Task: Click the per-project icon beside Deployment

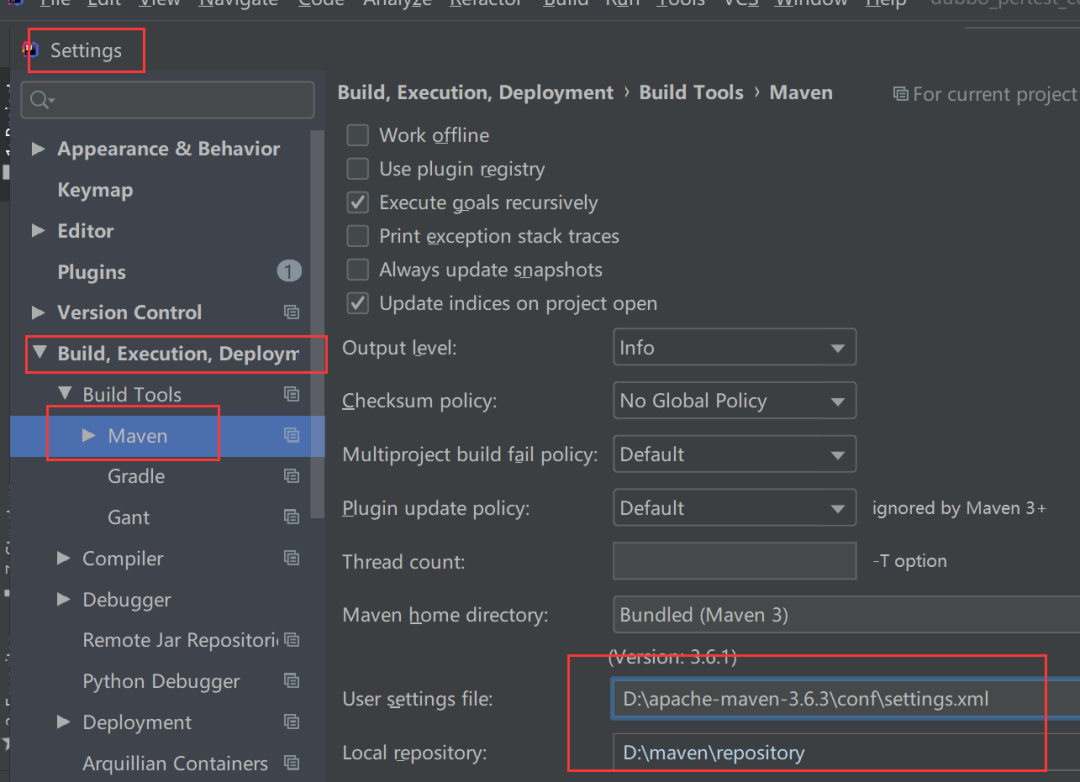Action: coord(291,722)
